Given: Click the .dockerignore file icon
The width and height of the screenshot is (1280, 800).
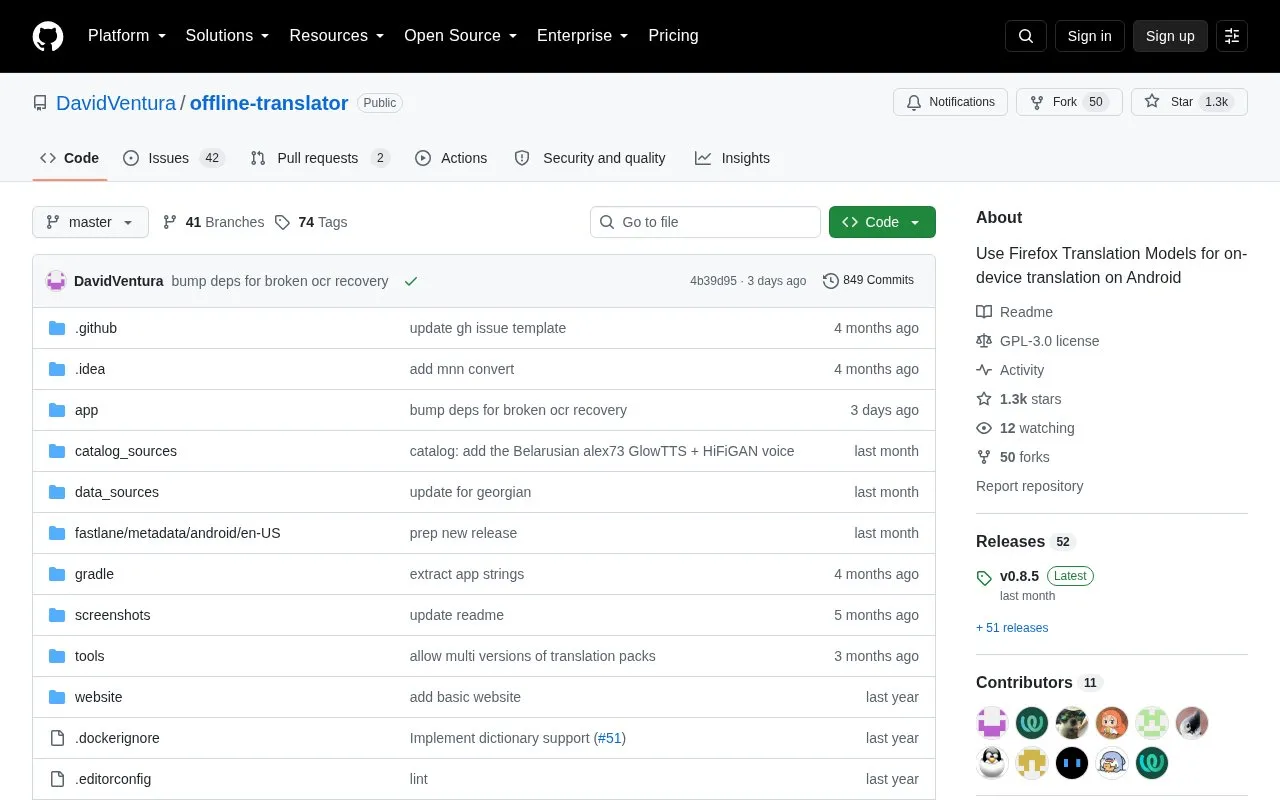Looking at the screenshot, I should pos(57,738).
